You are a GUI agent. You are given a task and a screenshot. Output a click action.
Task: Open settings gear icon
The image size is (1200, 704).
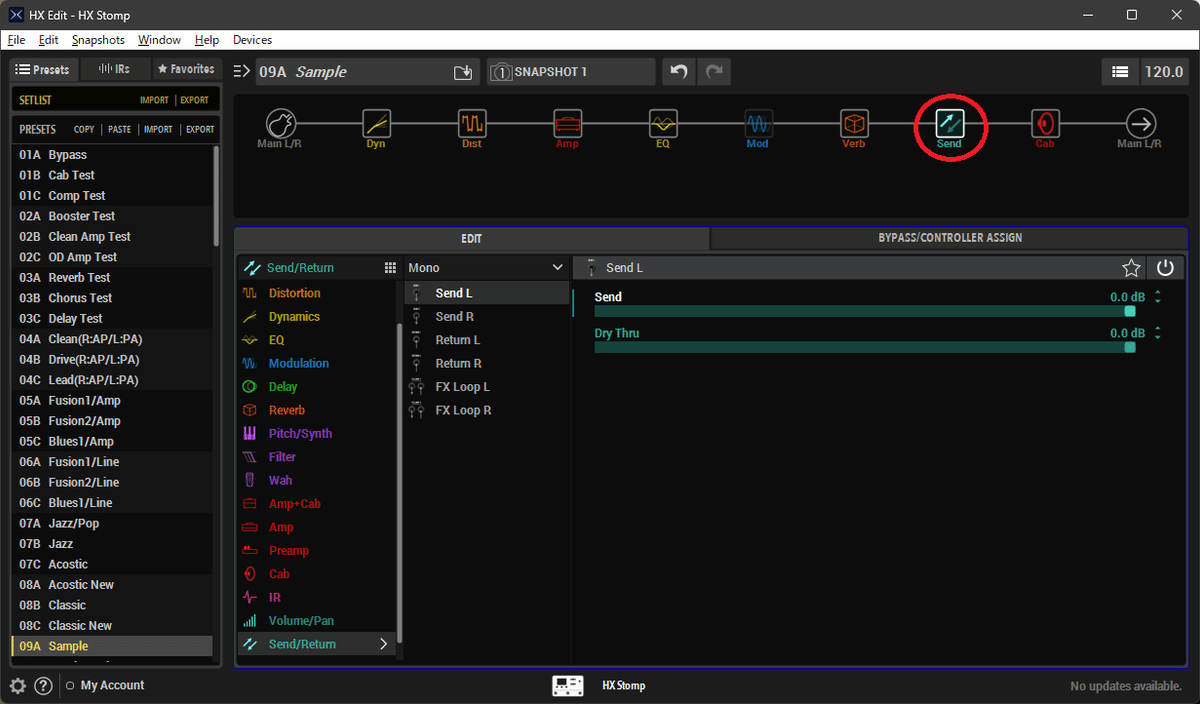(18, 686)
